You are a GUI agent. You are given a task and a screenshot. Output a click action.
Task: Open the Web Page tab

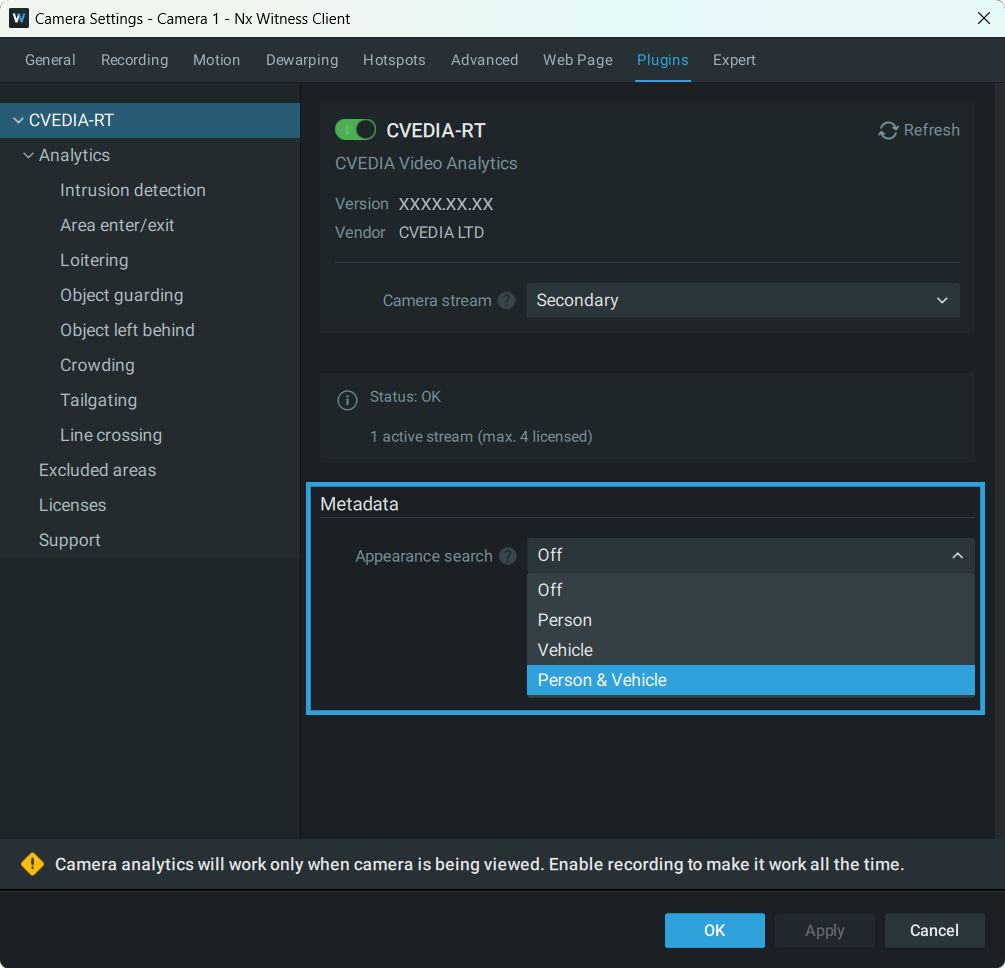coord(578,60)
